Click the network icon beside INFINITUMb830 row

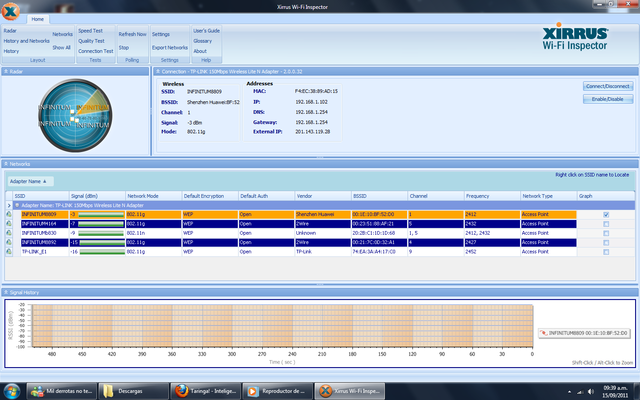(x=9, y=233)
